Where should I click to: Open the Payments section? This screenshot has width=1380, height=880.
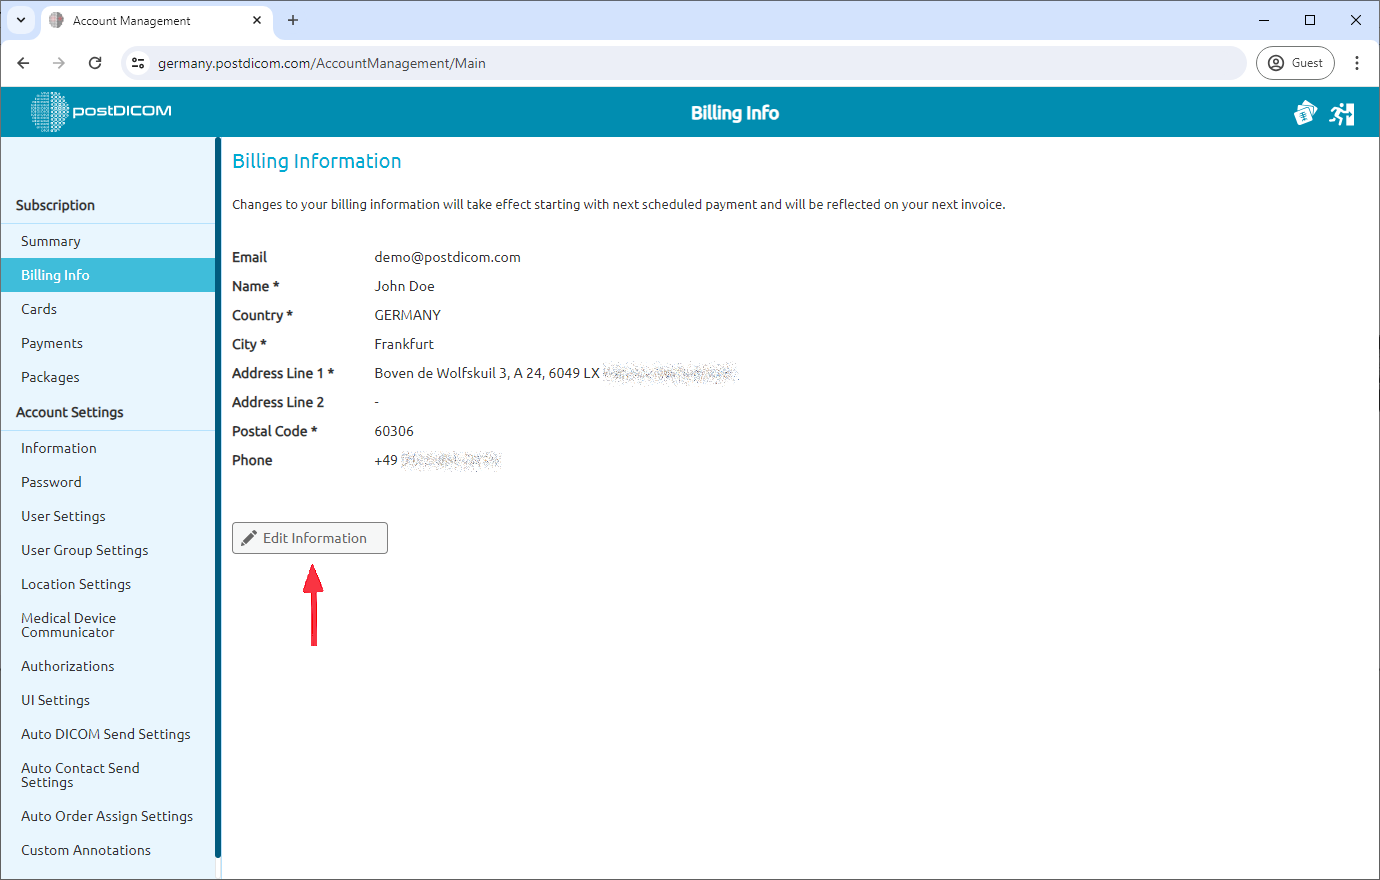[52, 342]
